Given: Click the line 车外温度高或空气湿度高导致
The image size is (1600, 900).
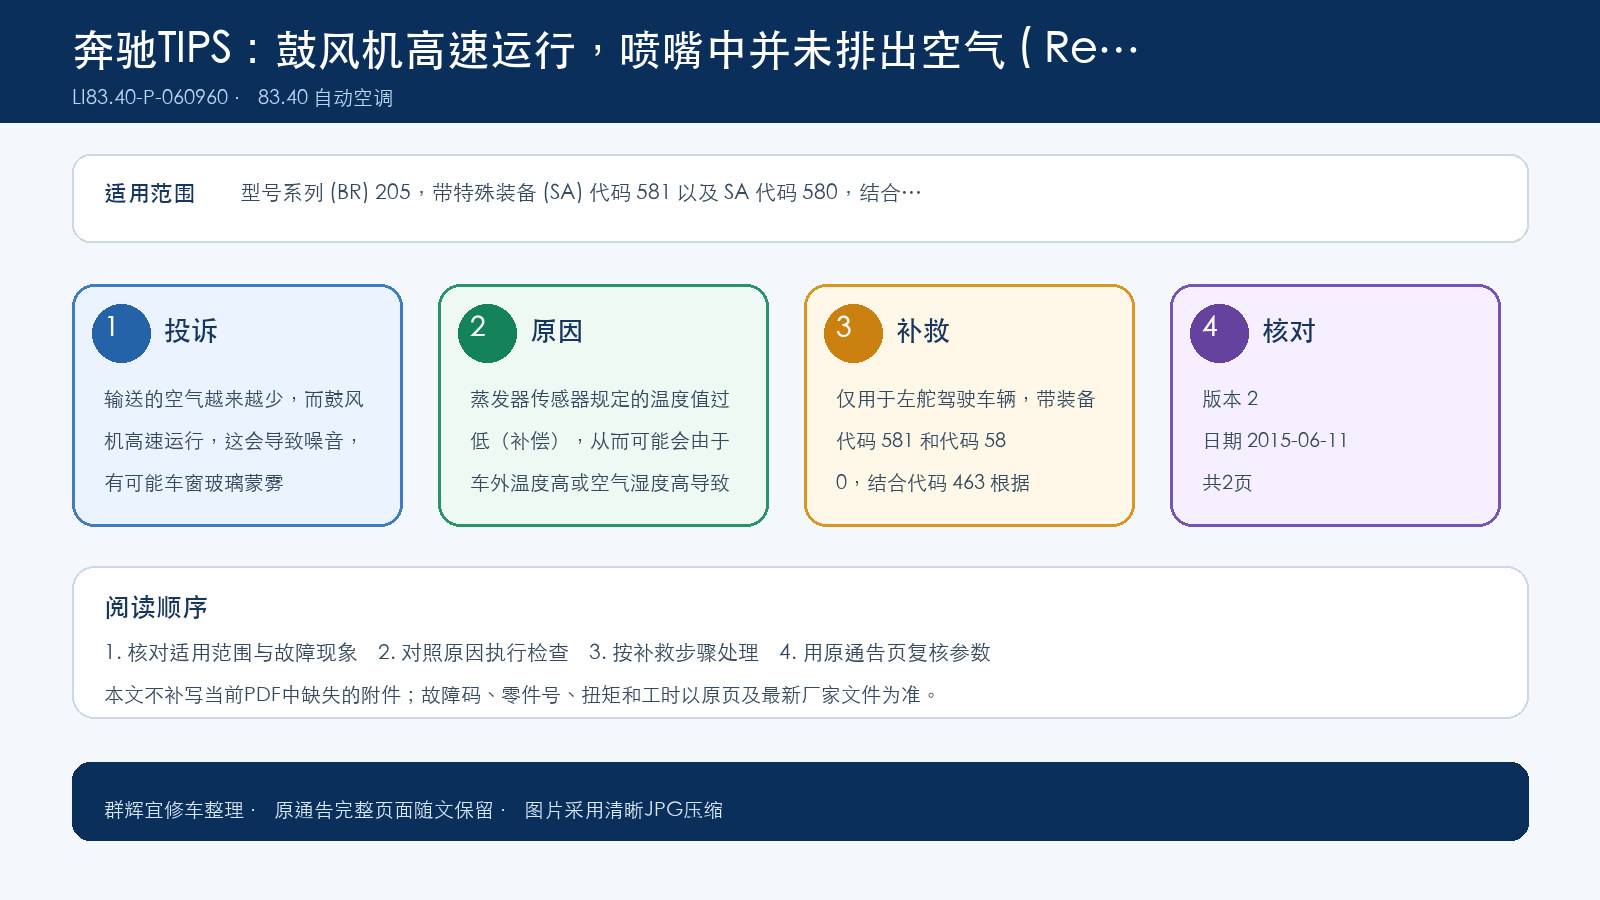Looking at the screenshot, I should (x=600, y=483).
